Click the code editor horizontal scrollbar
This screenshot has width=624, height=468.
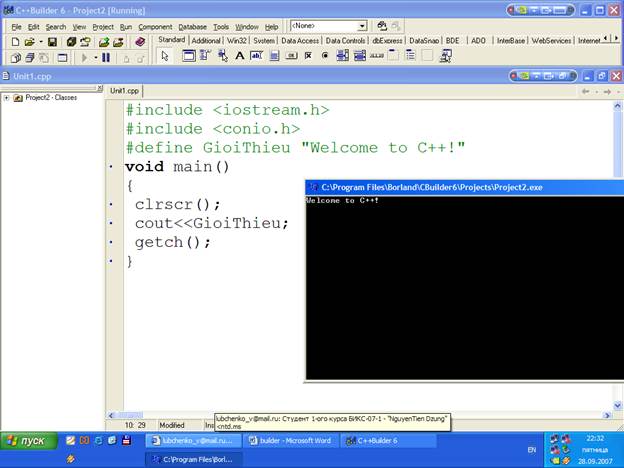(359, 415)
